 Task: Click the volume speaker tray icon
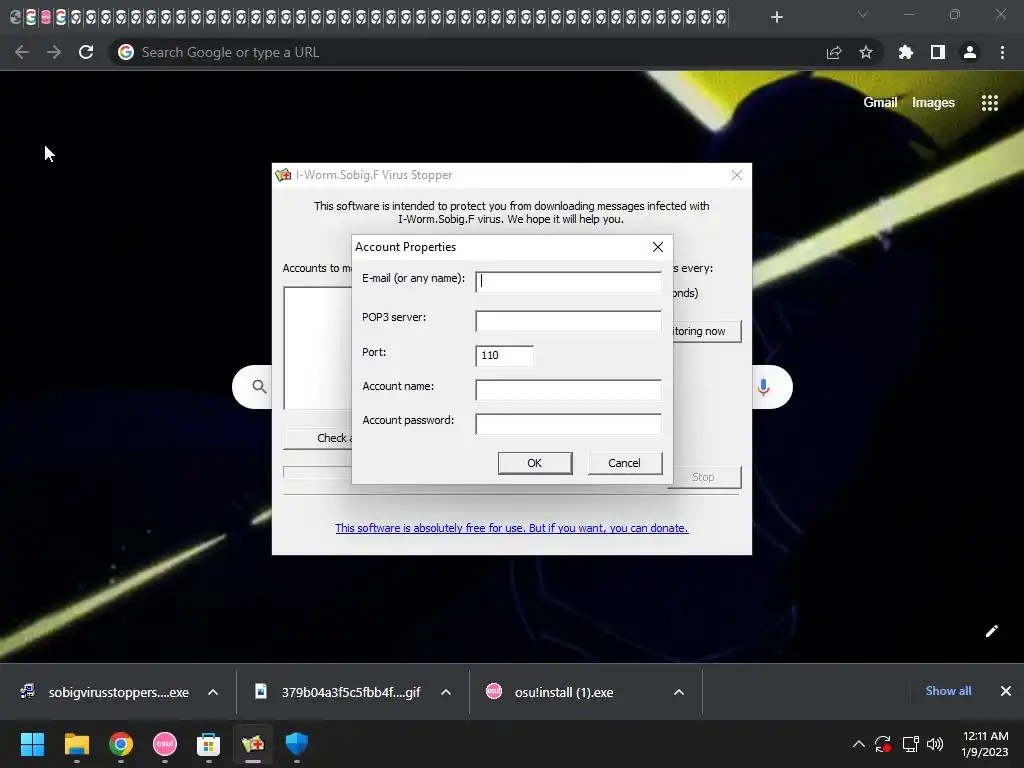[935, 744]
